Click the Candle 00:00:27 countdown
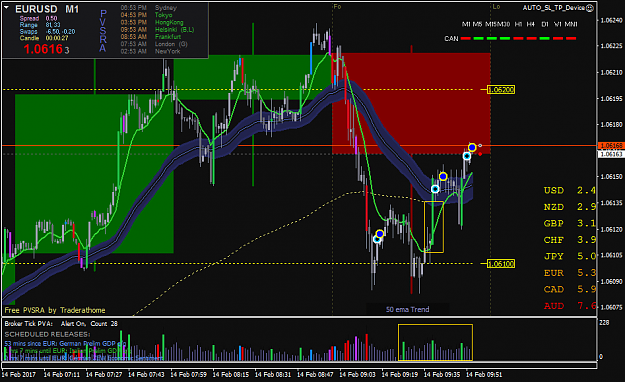The image size is (625, 382). click(57, 38)
